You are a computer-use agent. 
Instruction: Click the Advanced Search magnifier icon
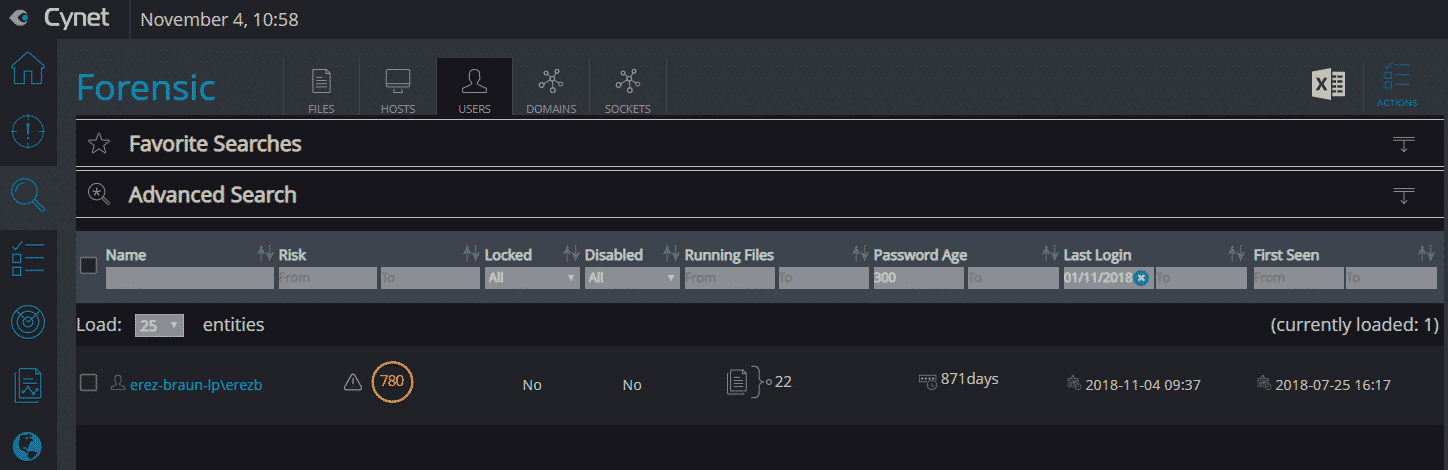99,194
